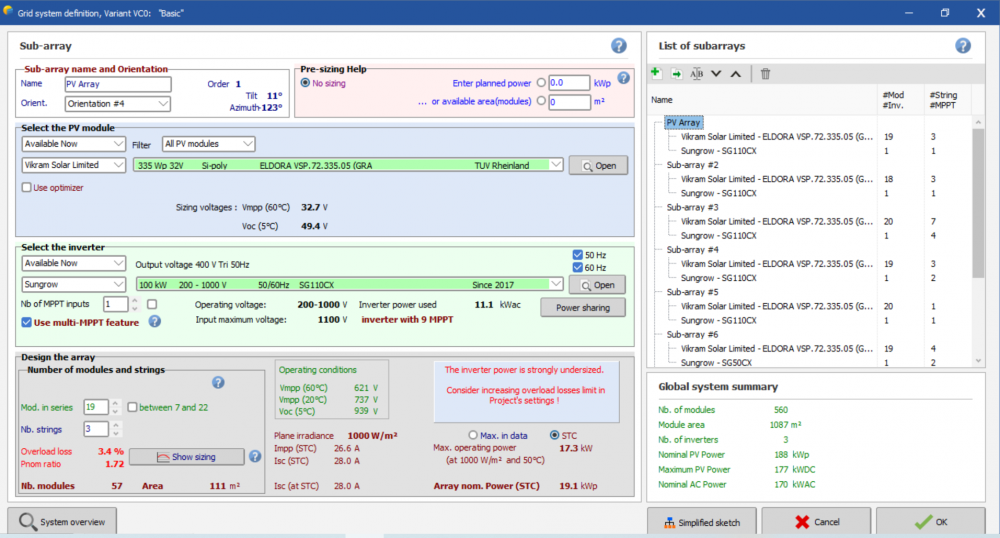Enable the Use optimizer checkbox
Viewport: 1000px width, 538px height.
[x=27, y=187]
